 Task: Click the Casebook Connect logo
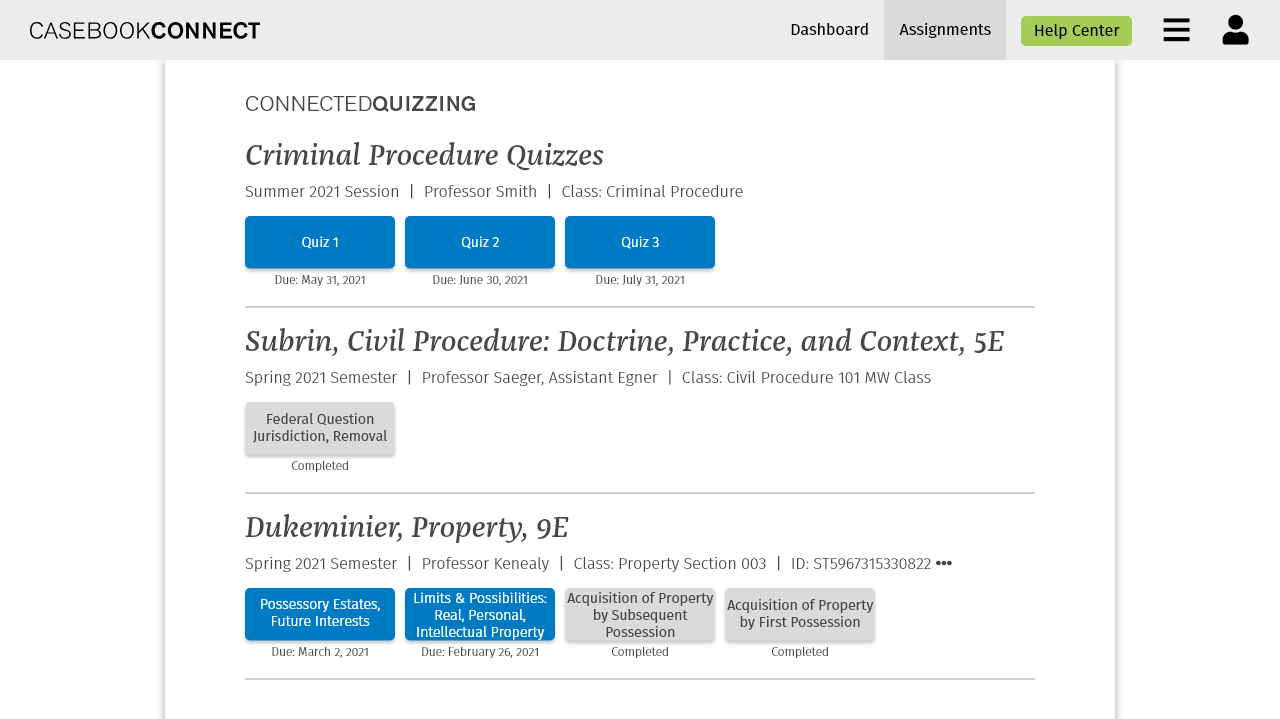point(145,30)
